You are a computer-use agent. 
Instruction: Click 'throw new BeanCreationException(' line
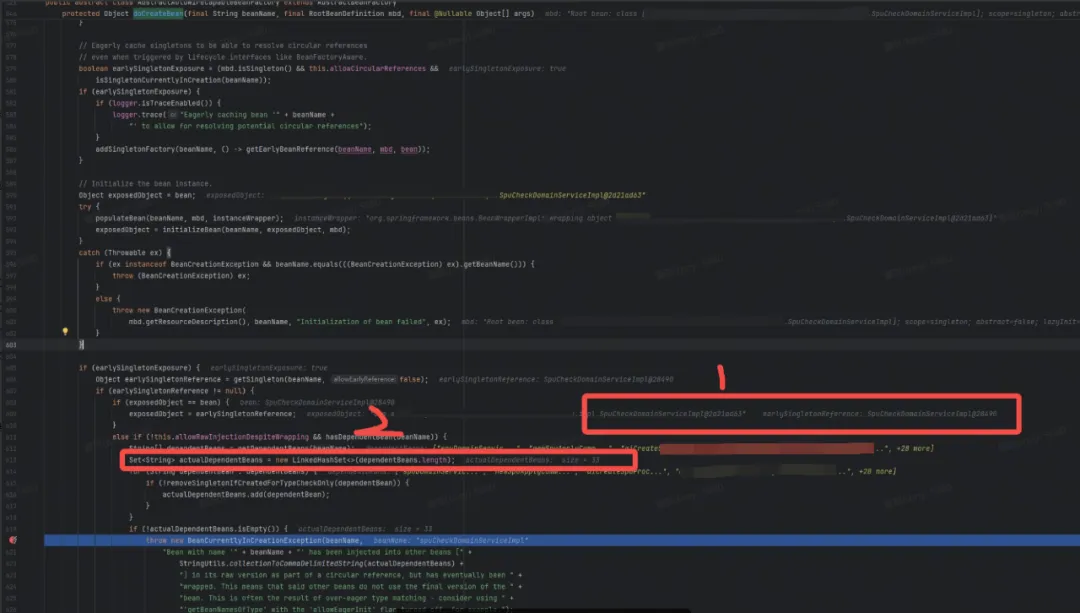click(x=179, y=310)
